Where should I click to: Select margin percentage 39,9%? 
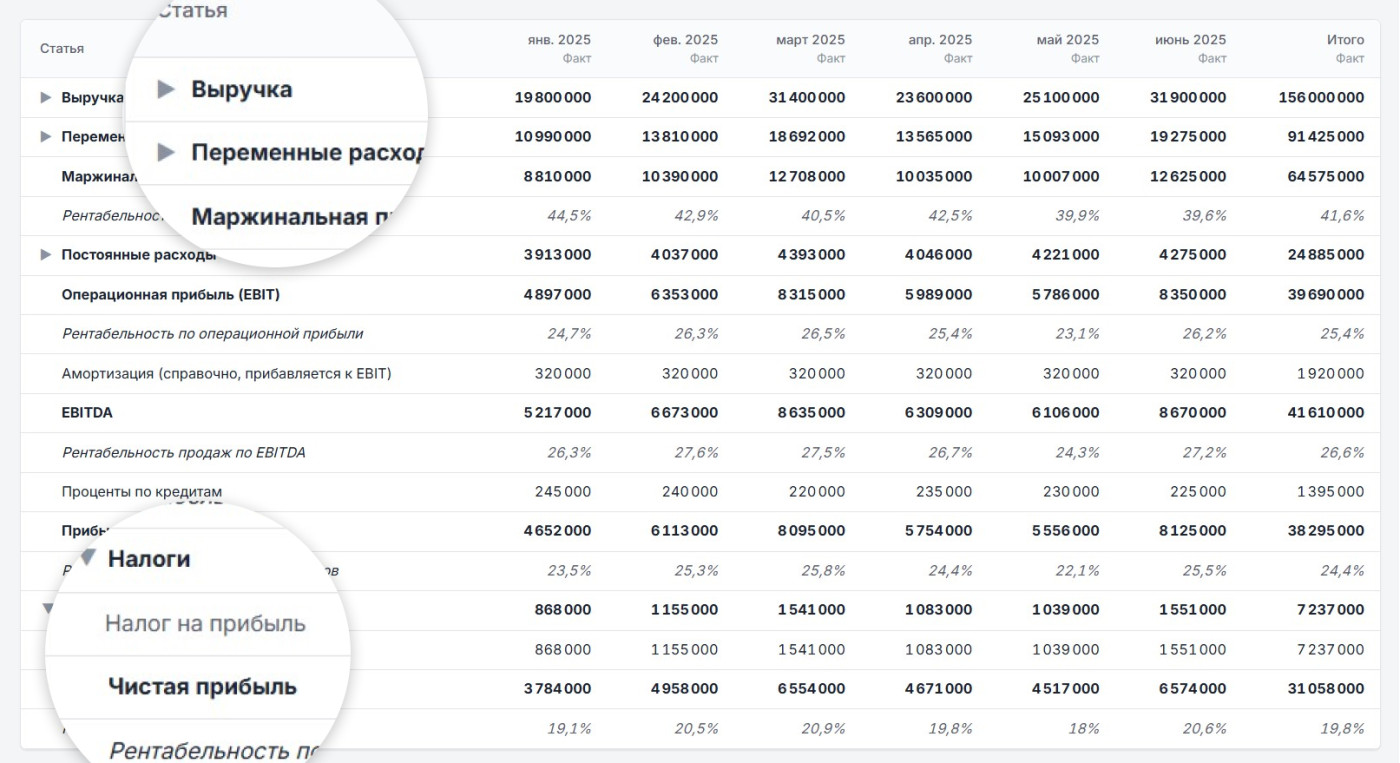click(x=1078, y=216)
